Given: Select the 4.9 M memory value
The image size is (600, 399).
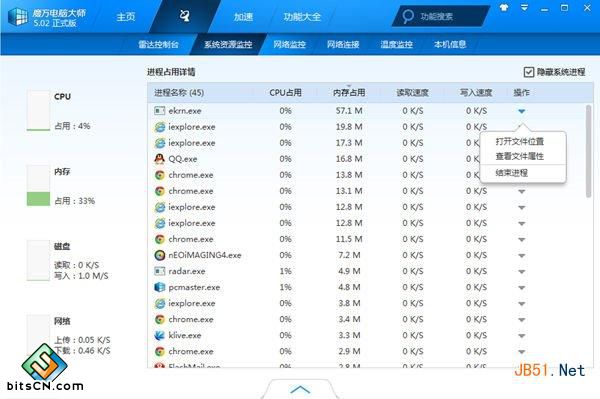Looking at the screenshot, I should click(349, 271).
